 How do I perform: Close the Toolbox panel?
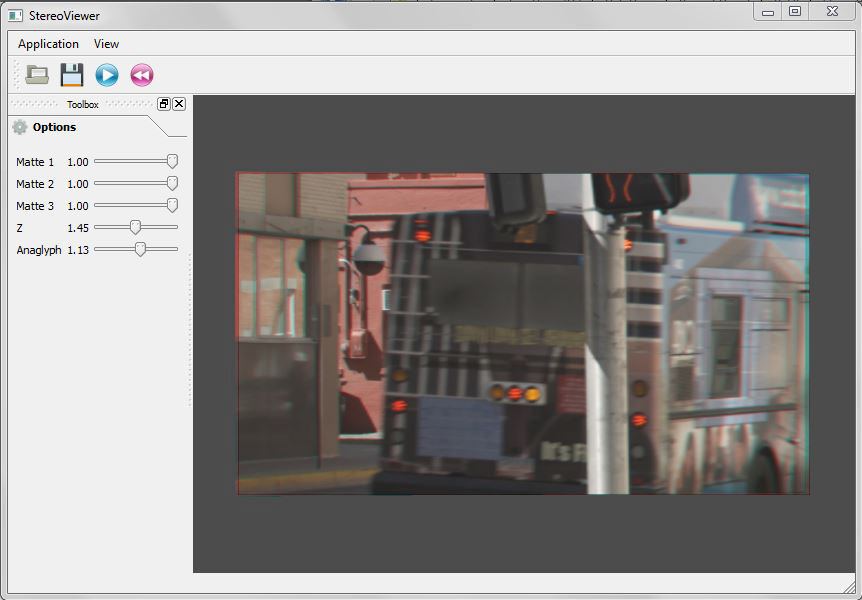pyautogui.click(x=178, y=104)
